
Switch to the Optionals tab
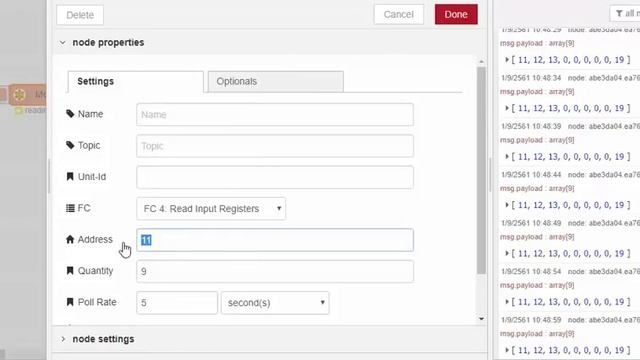click(x=276, y=82)
